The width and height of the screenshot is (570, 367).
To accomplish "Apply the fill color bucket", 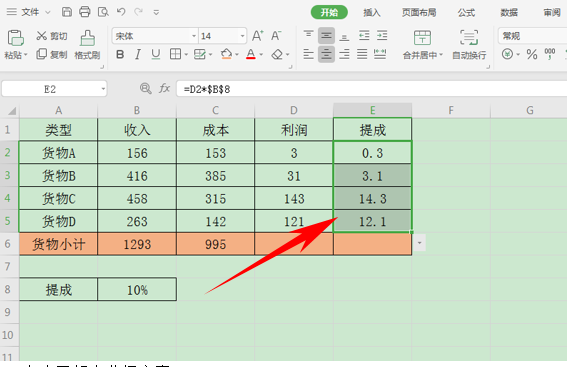I will click(226, 55).
